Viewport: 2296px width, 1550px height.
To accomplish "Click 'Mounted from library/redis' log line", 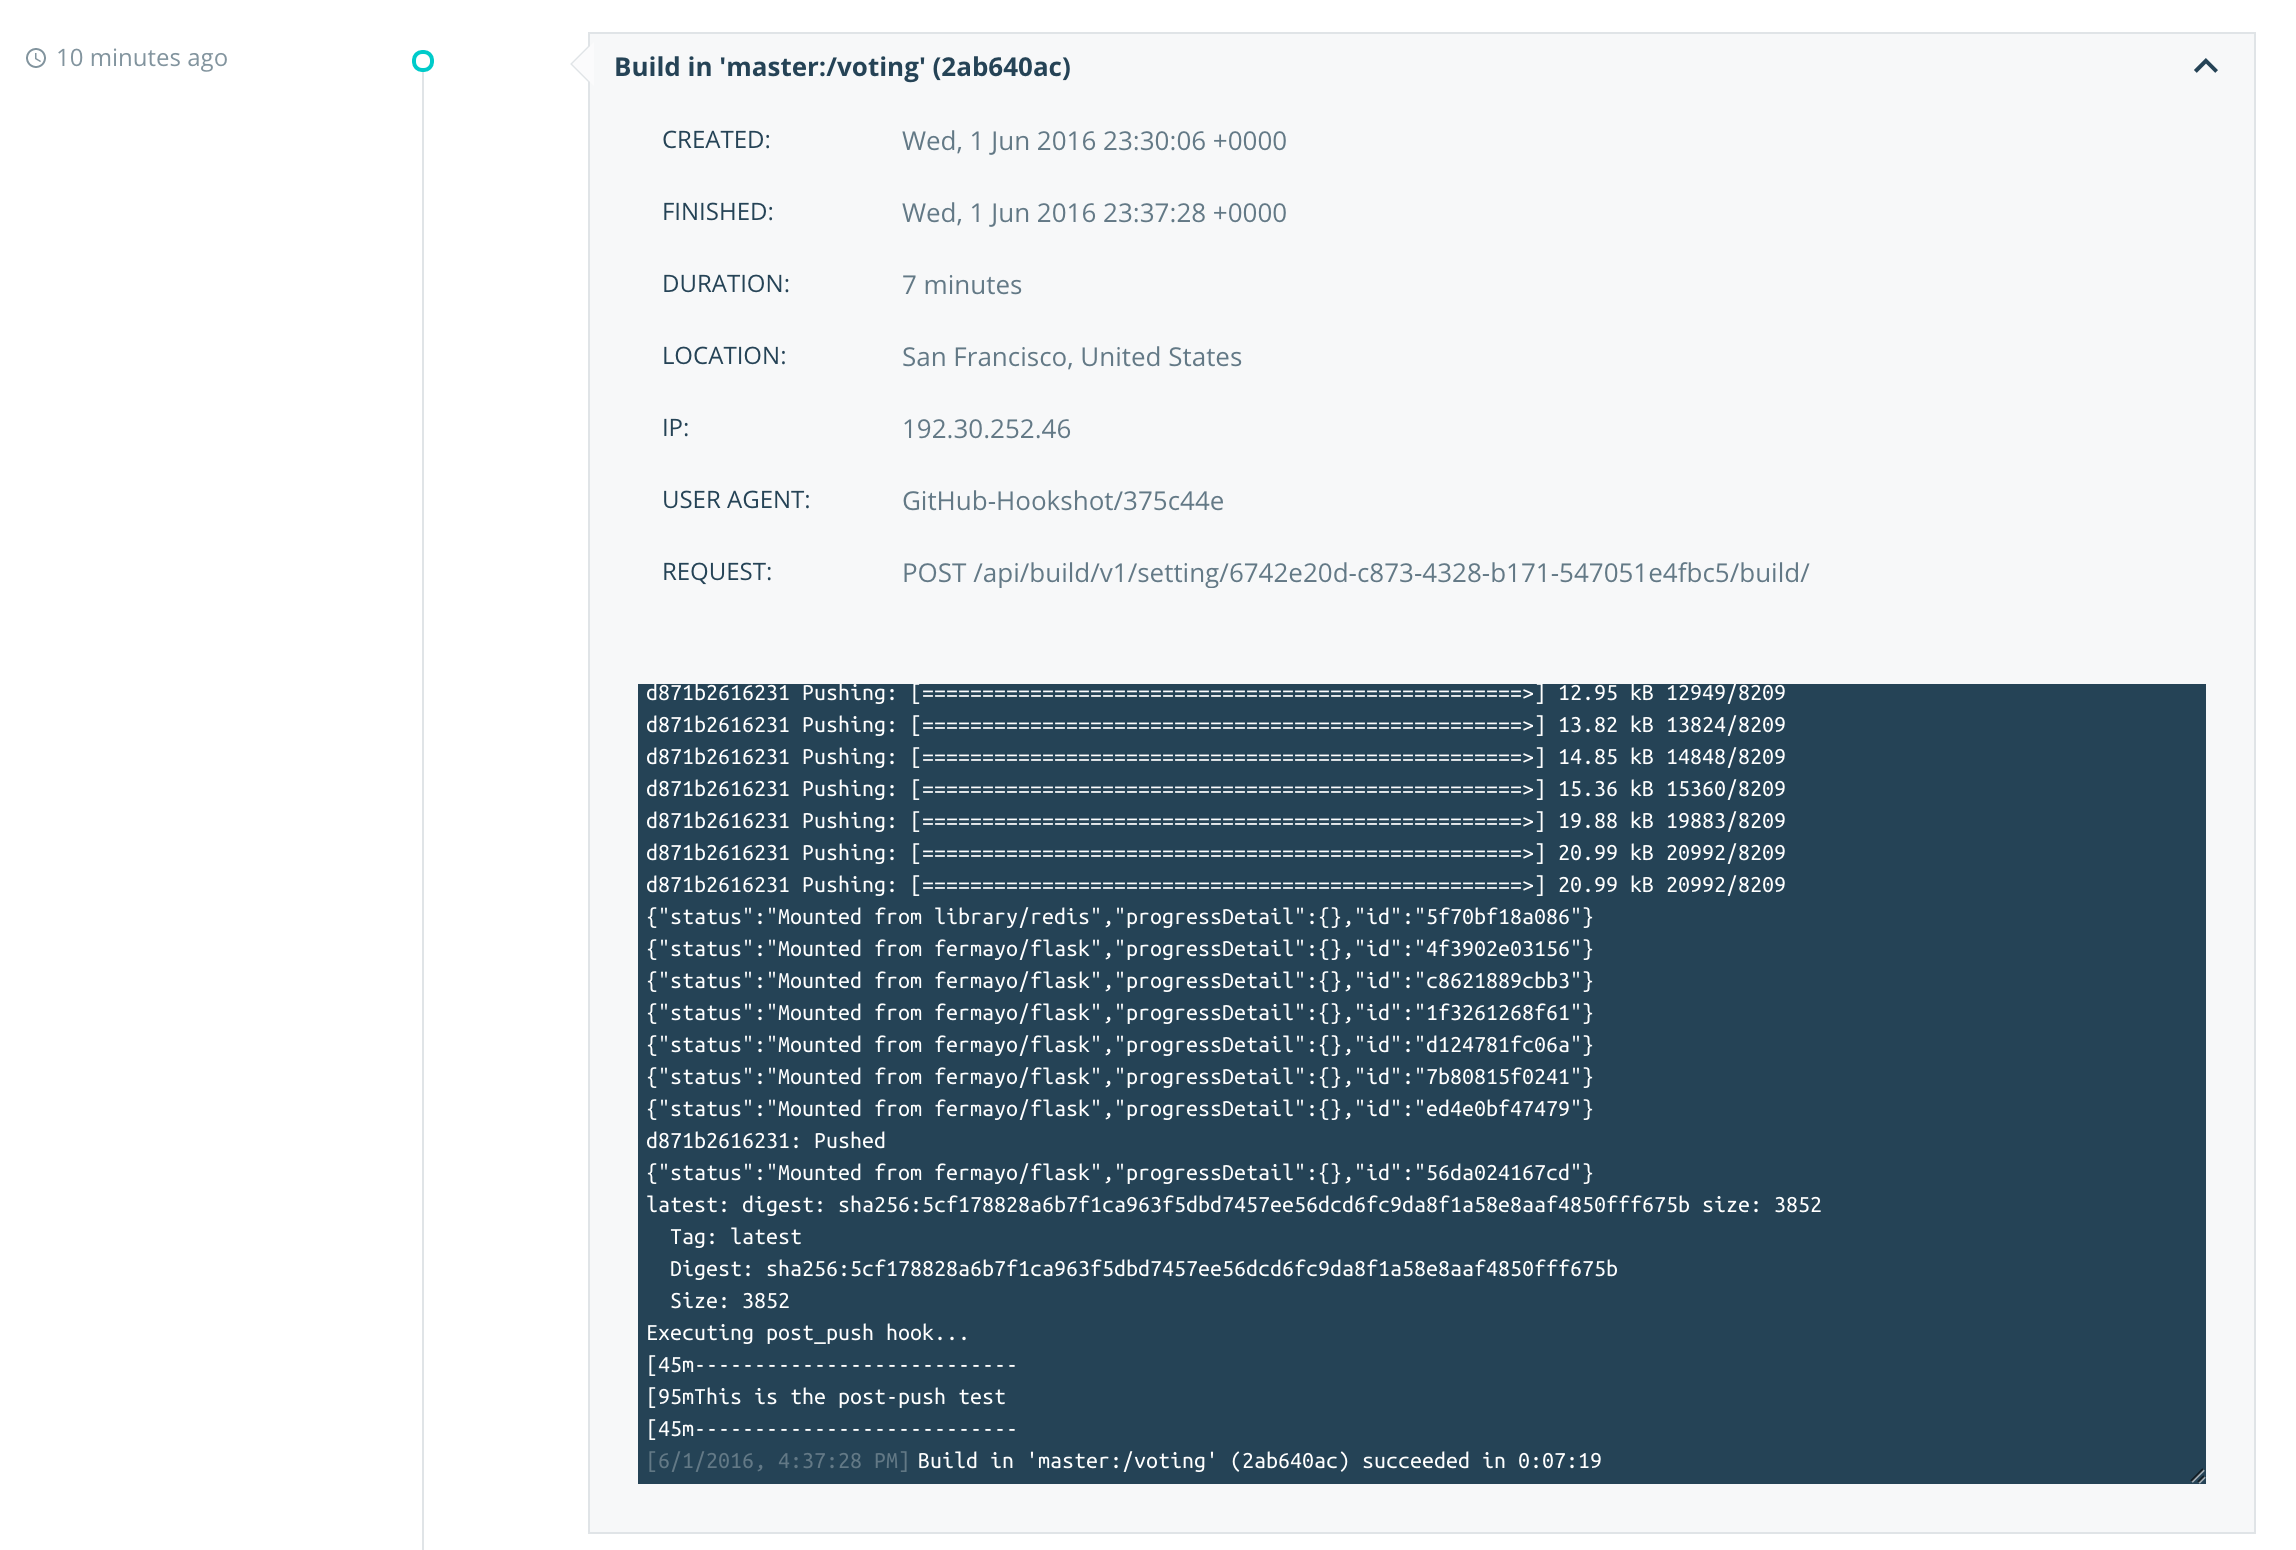I will pyautogui.click(x=1118, y=917).
